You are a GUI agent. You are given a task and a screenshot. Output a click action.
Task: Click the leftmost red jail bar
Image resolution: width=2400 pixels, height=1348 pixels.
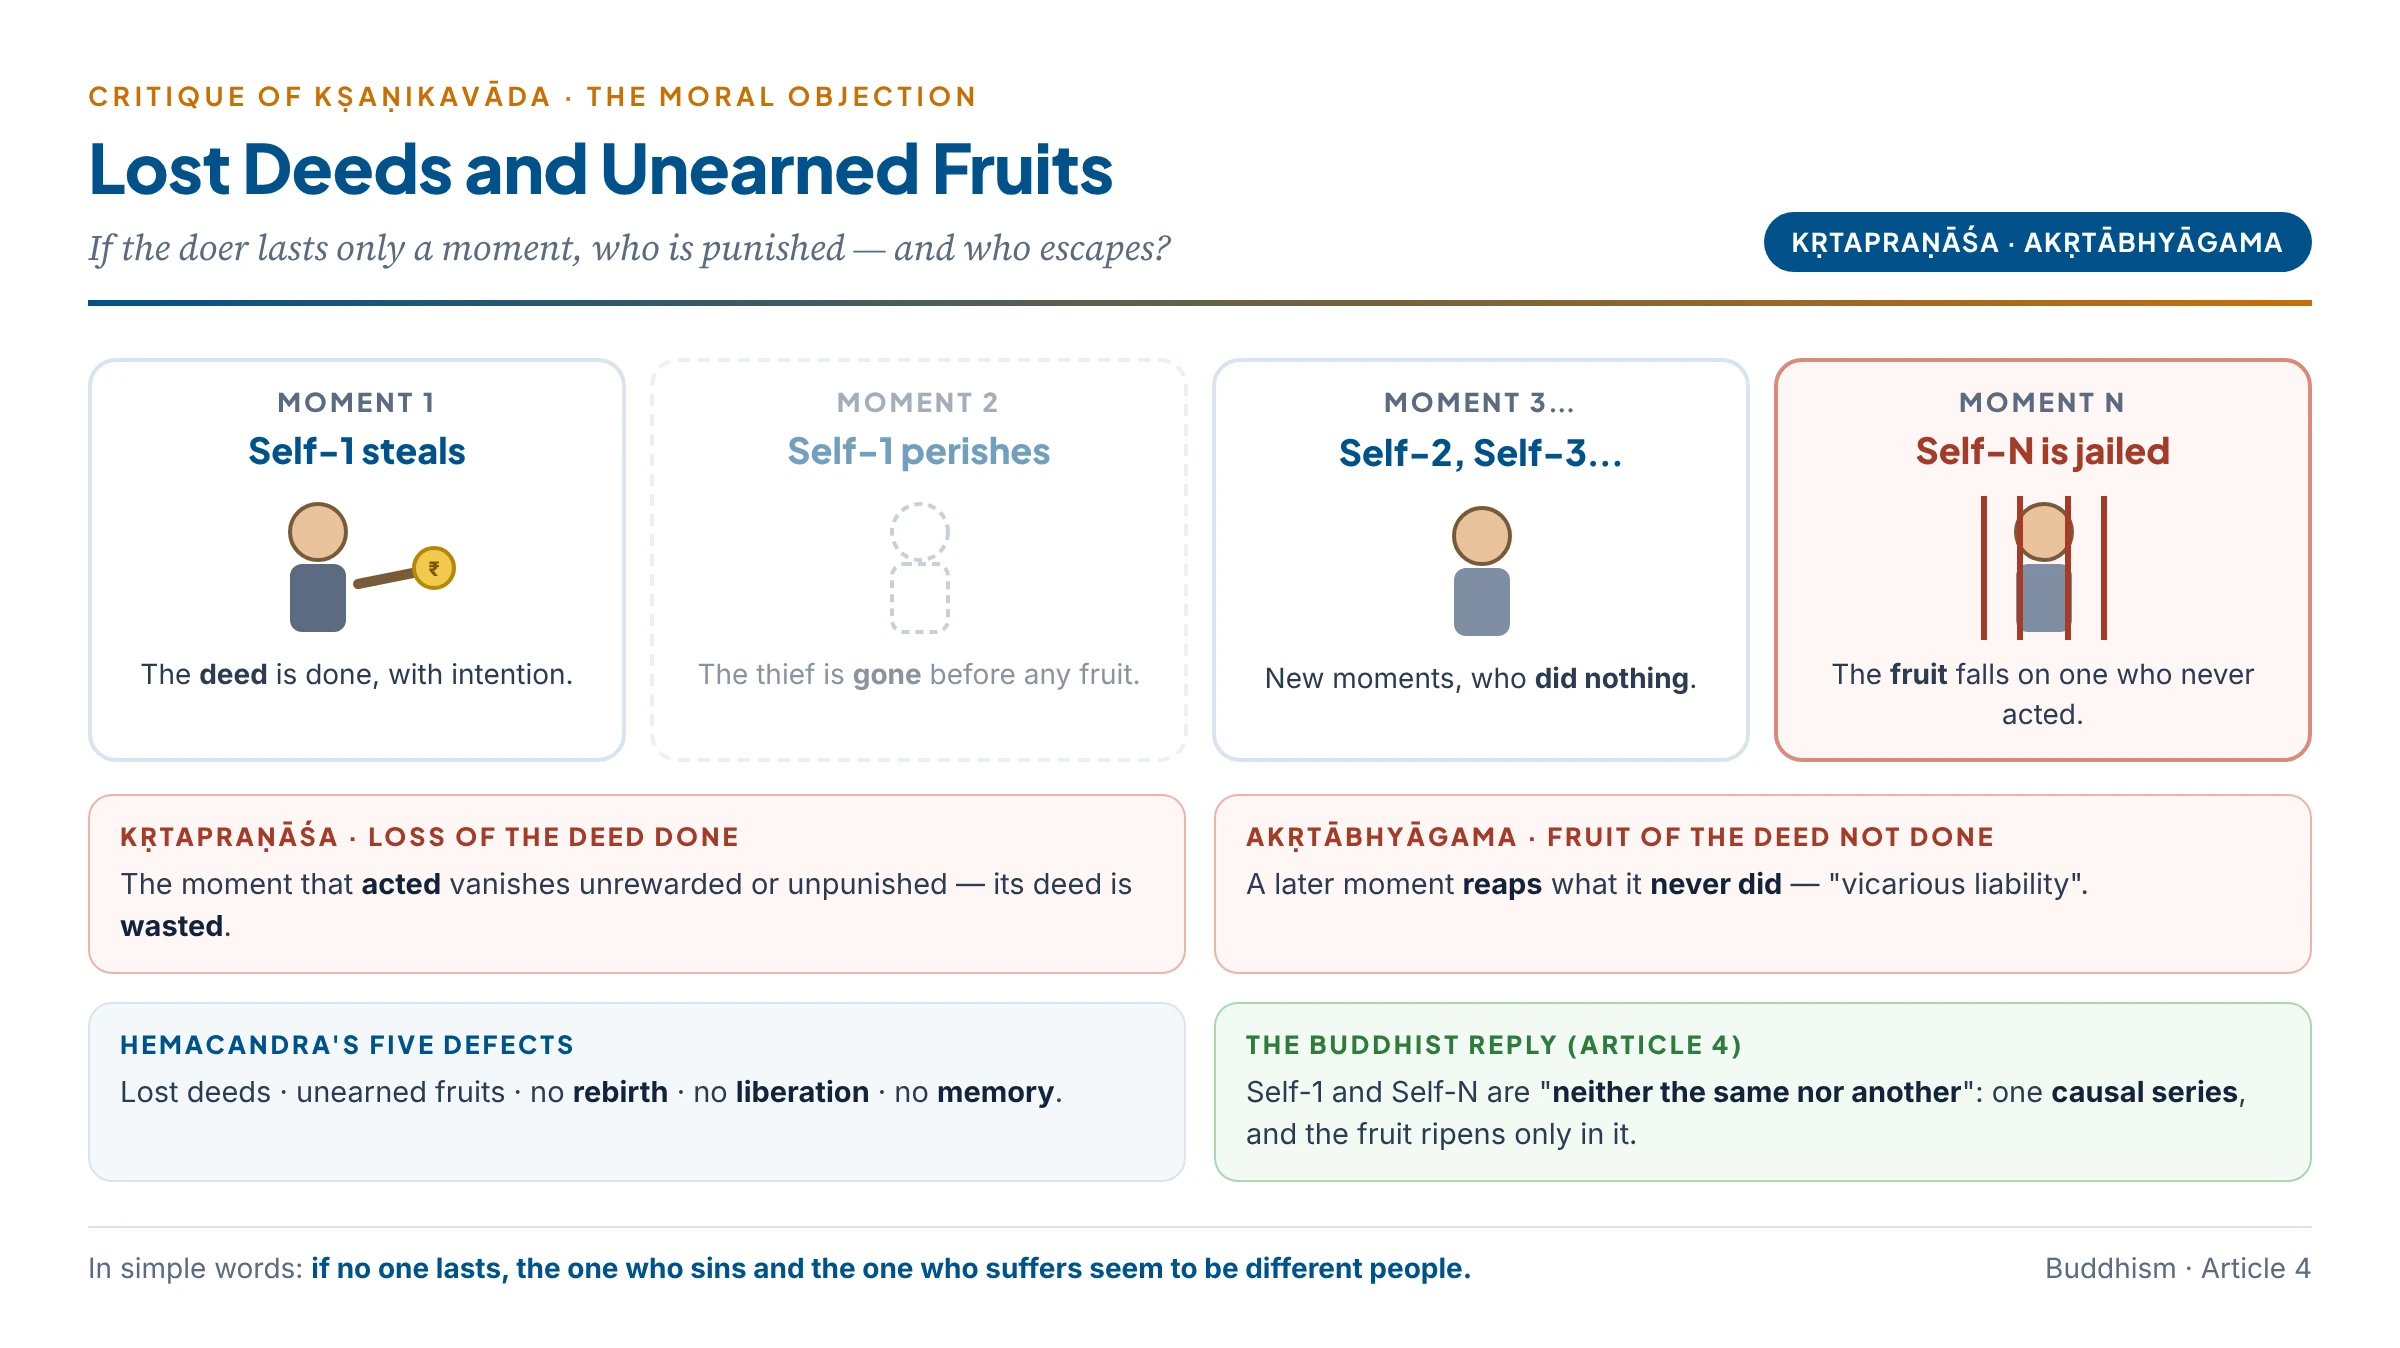point(1984,567)
